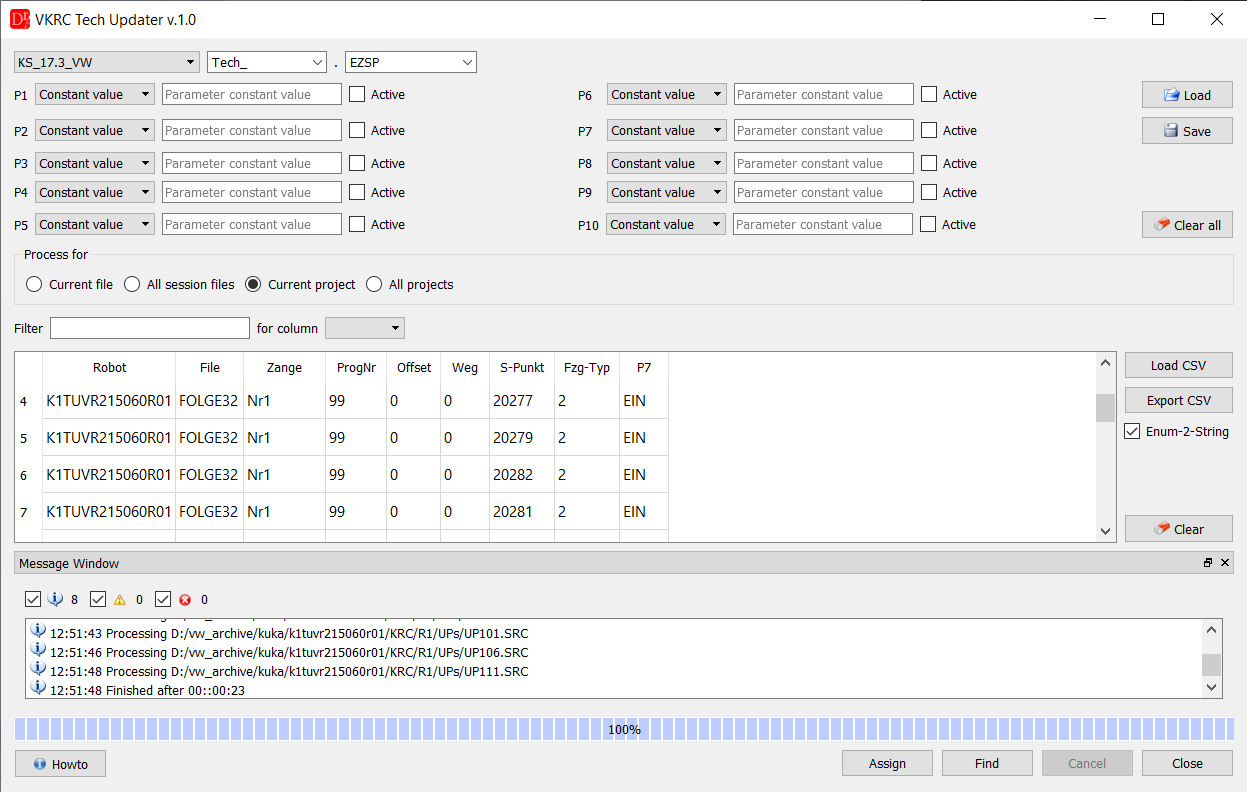Open the Tech_ combo box

point(267,62)
